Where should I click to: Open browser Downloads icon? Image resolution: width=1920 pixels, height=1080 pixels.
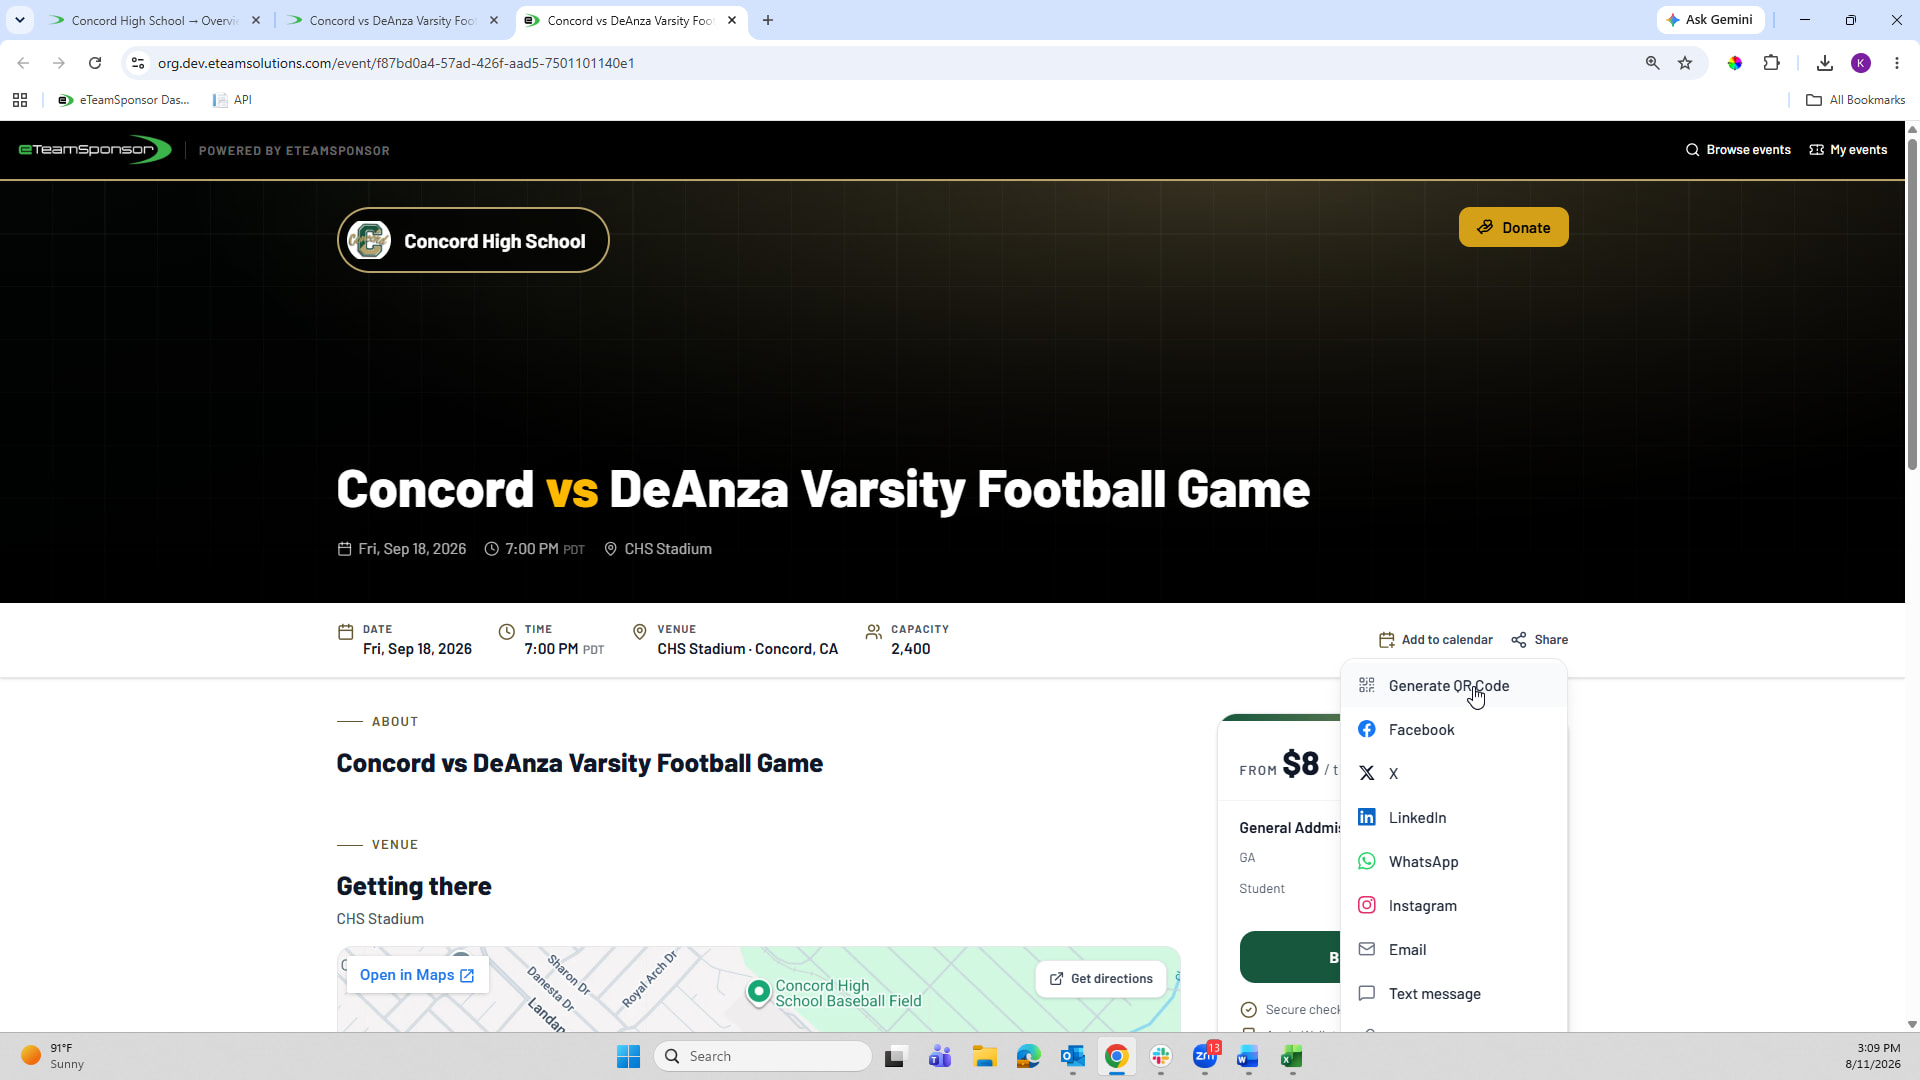pyautogui.click(x=1825, y=63)
